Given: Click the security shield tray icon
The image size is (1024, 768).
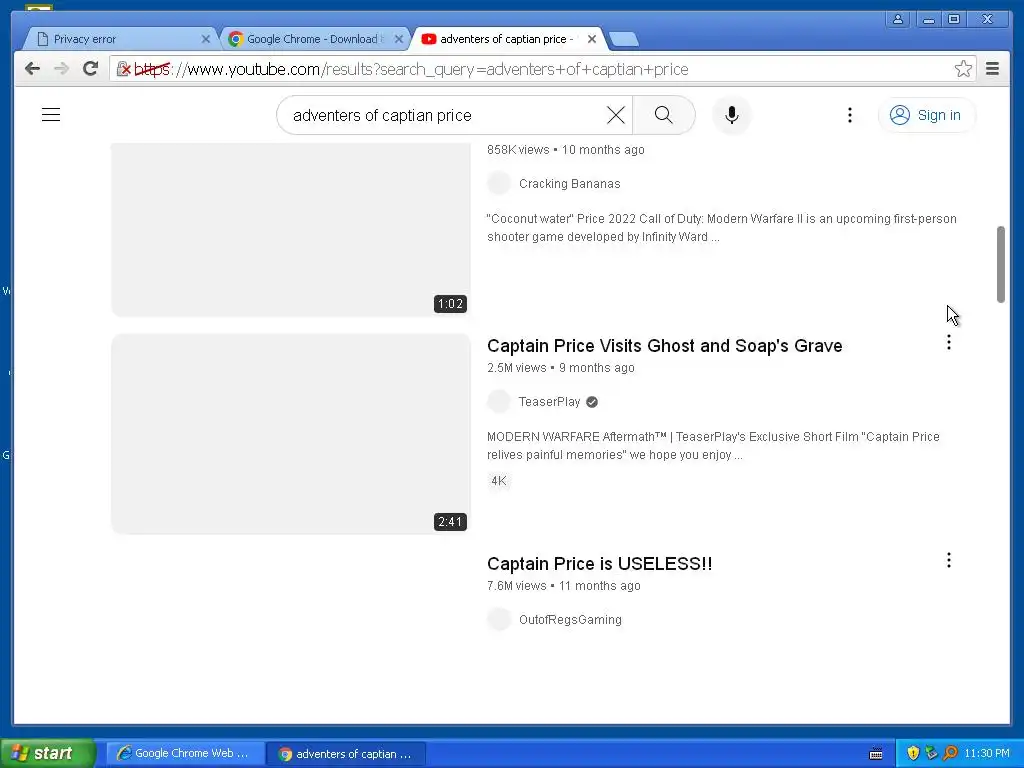Looking at the screenshot, I should tap(913, 754).
